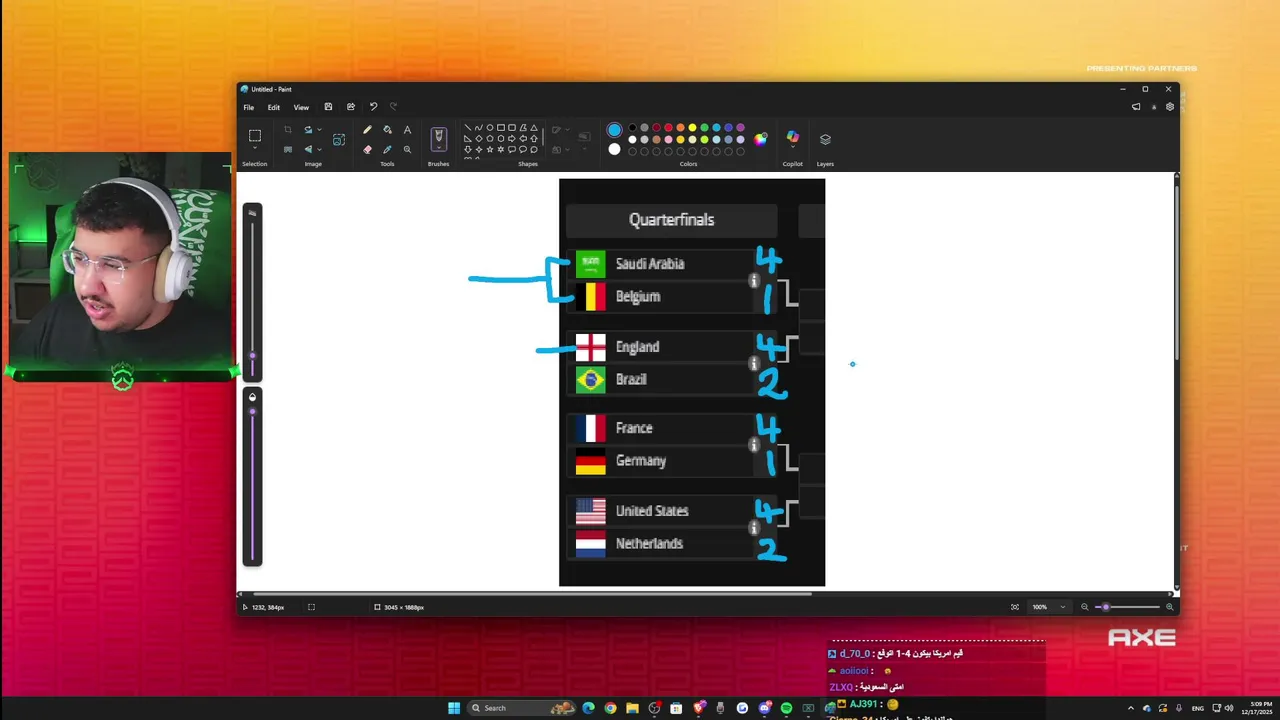1280x720 pixels.
Task: Choose the Rectangle shape
Action: (501, 127)
